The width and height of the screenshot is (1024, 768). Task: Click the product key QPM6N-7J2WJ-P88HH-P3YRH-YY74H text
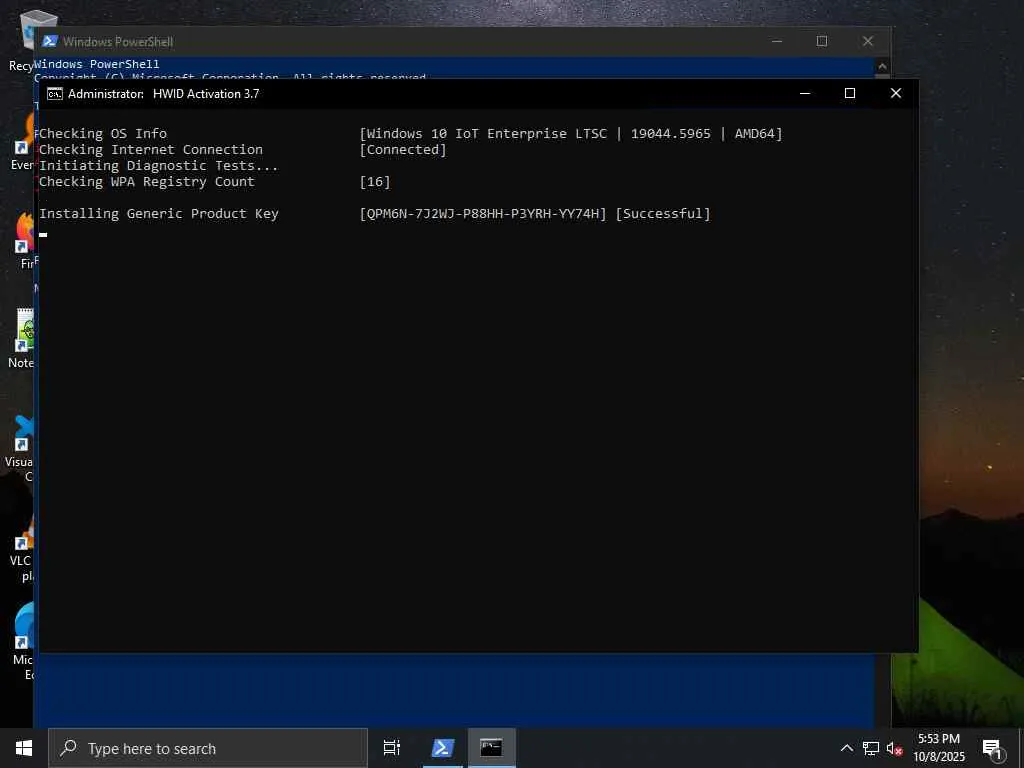tap(483, 214)
